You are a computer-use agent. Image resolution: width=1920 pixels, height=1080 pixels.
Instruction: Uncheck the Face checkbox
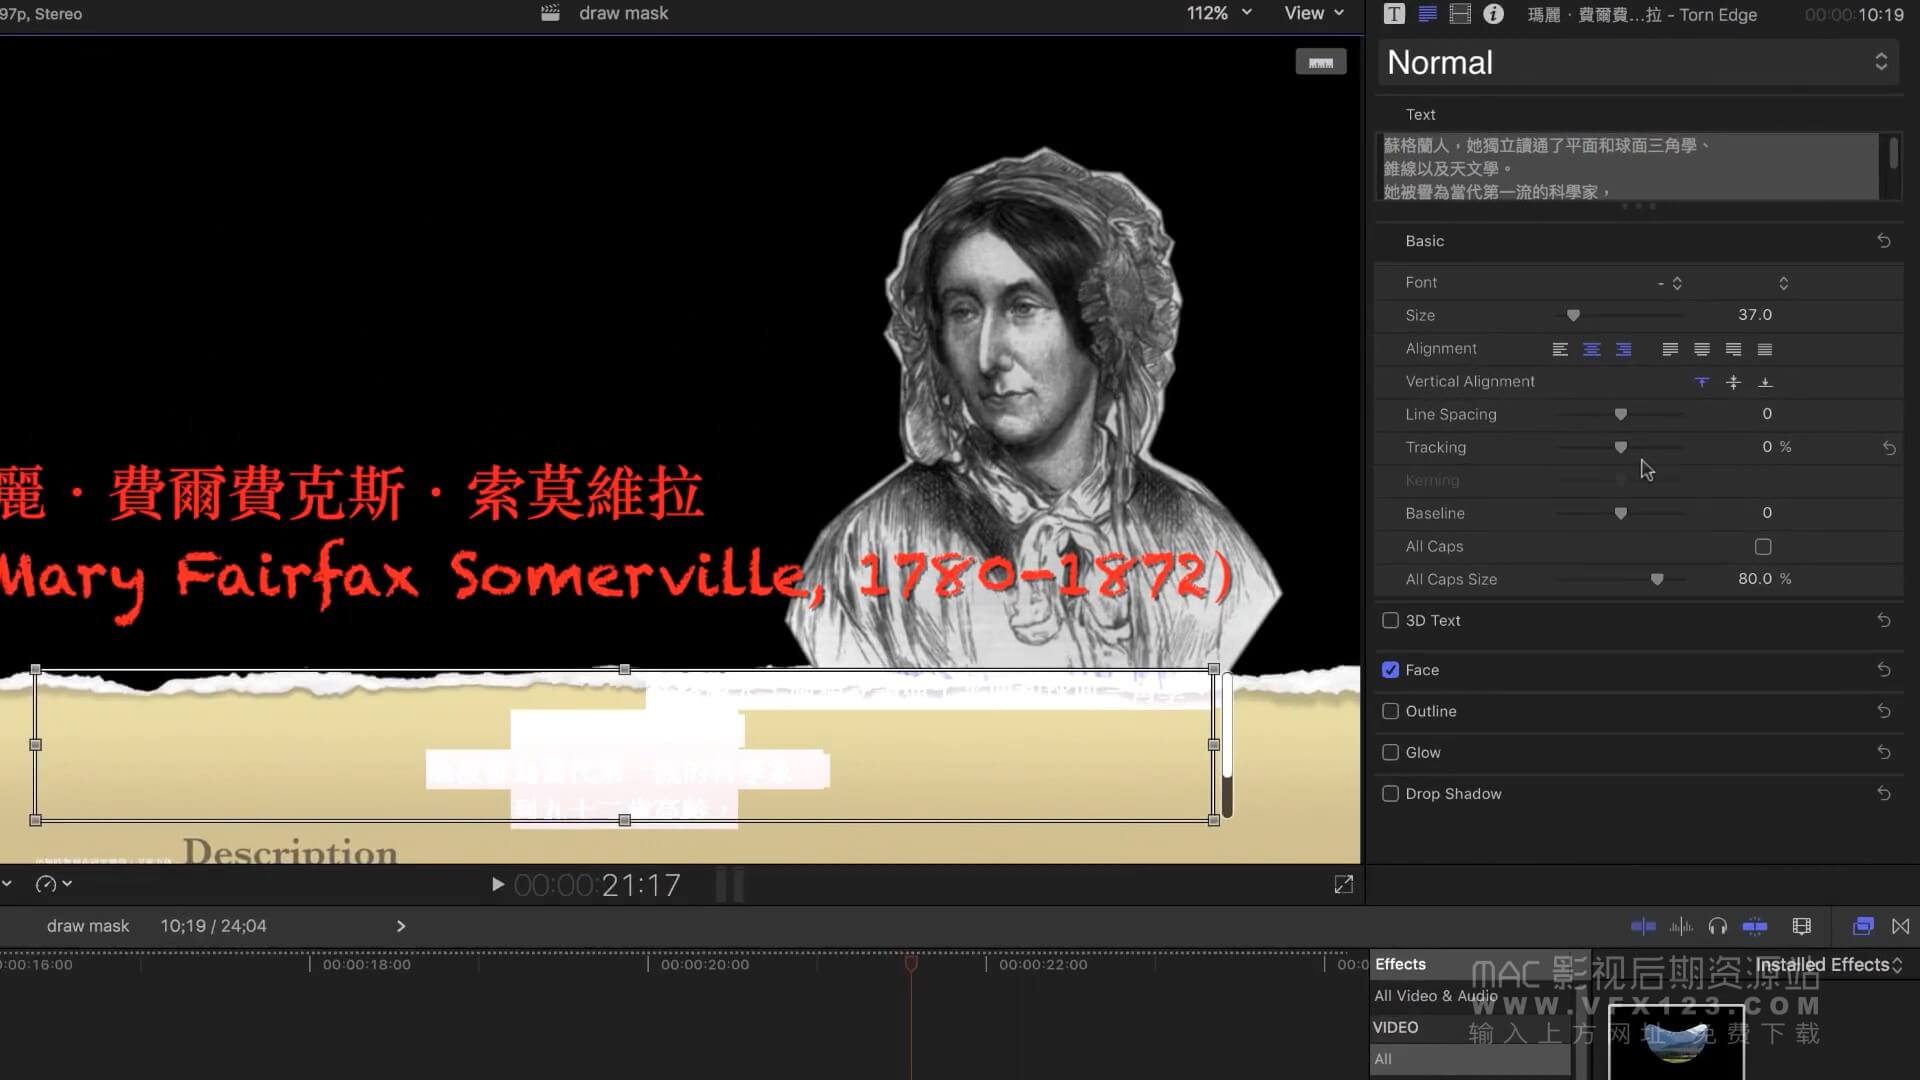click(x=1390, y=670)
